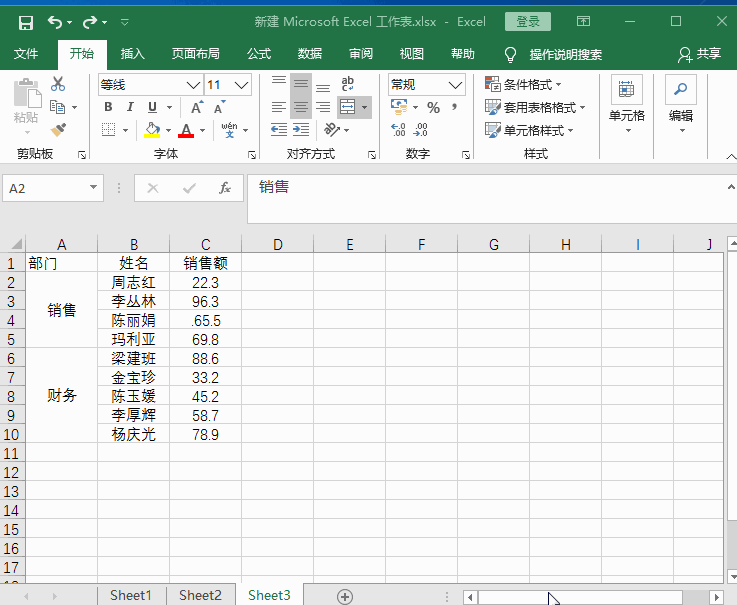This screenshot has height=605, width=737.
Task: Click the insert function fx icon
Action: pyautogui.click(x=225, y=189)
